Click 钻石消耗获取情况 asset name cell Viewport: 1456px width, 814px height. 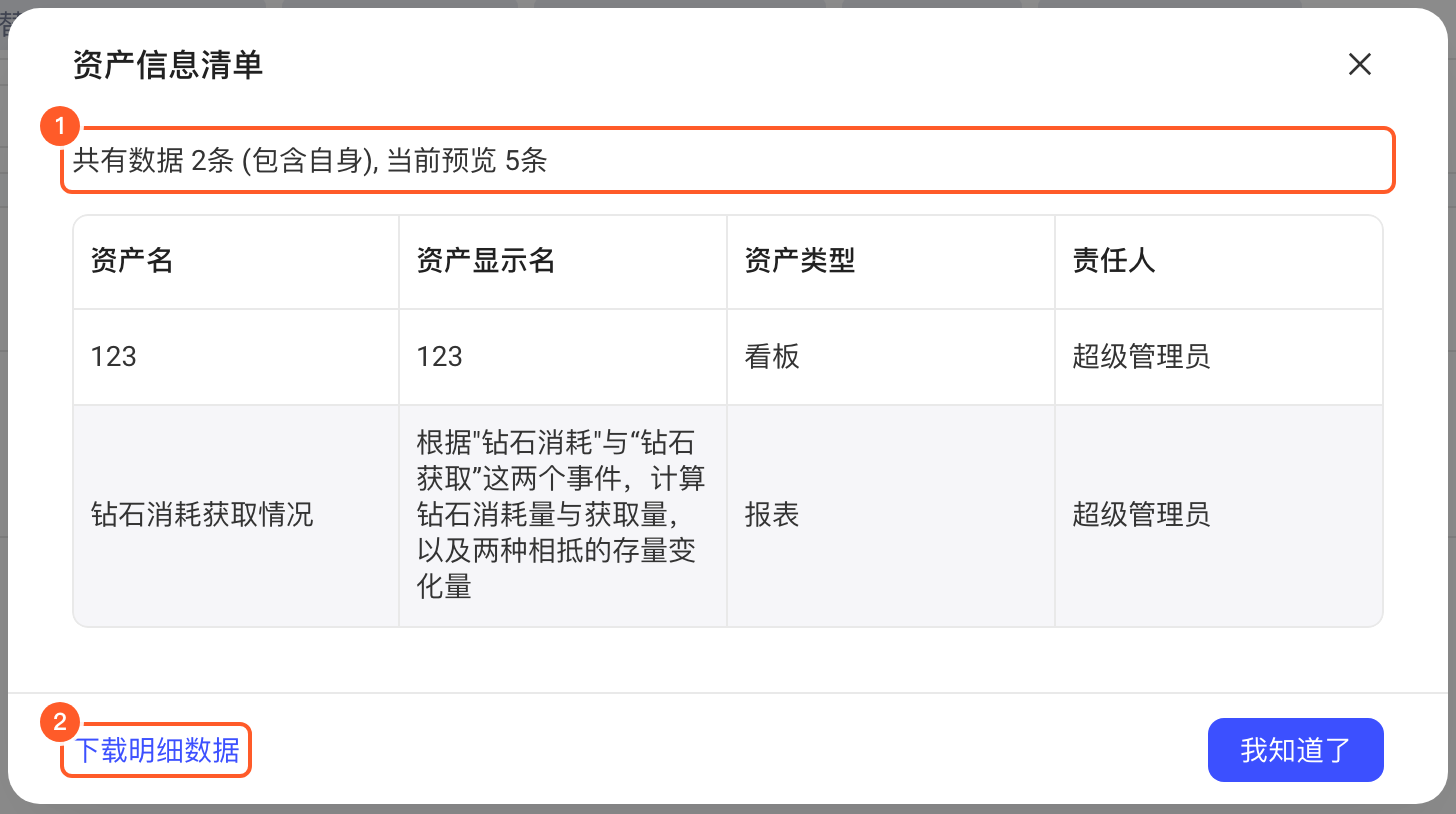[x=236, y=516]
